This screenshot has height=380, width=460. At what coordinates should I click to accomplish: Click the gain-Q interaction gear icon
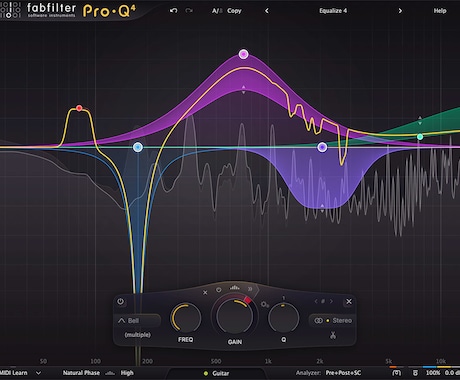pos(264,304)
